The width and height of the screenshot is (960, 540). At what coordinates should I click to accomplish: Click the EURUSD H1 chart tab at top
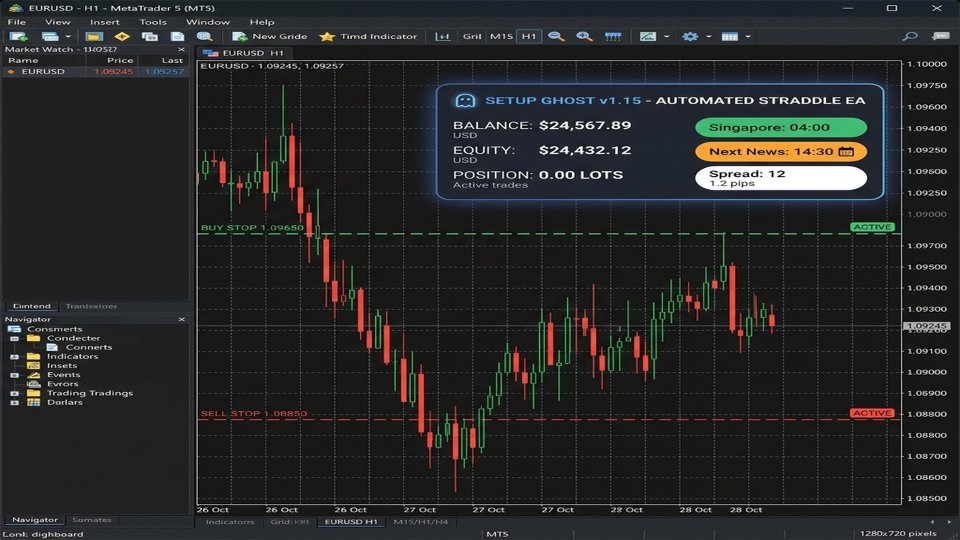[244, 53]
